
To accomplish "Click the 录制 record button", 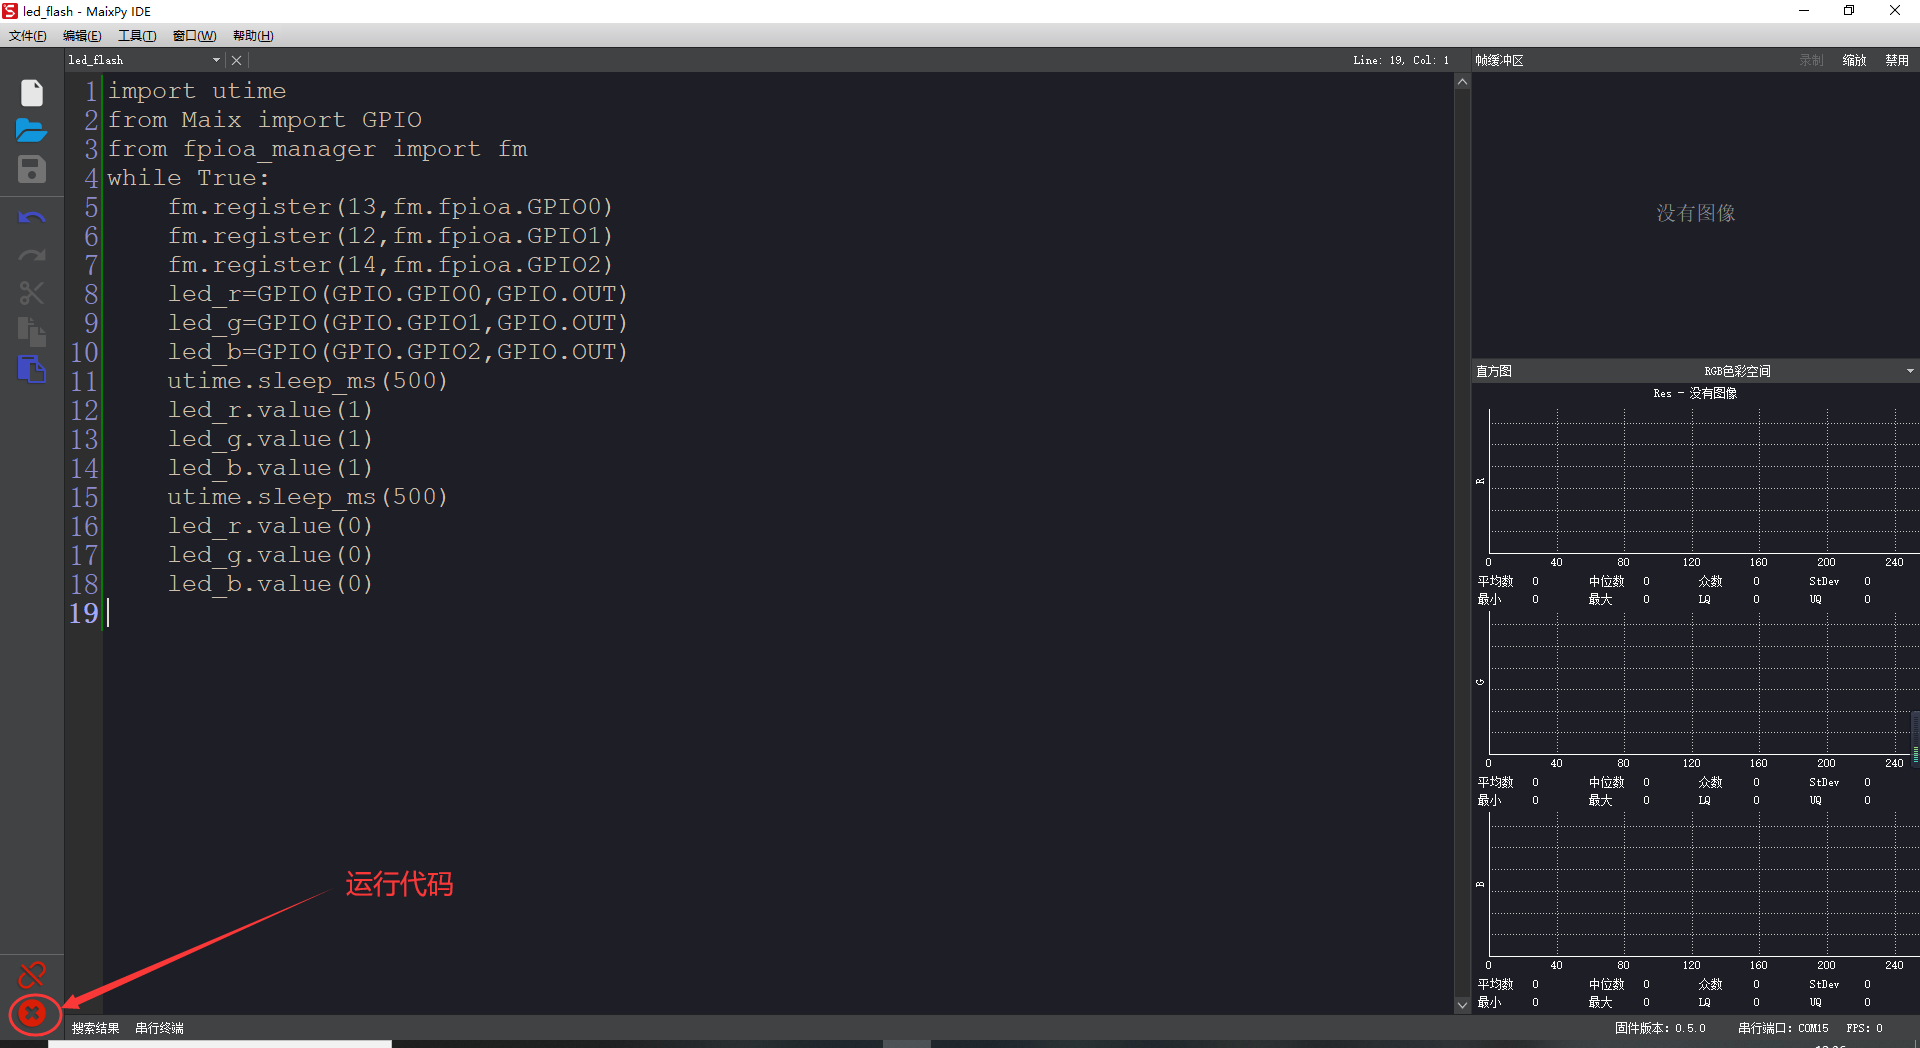I will point(1811,60).
